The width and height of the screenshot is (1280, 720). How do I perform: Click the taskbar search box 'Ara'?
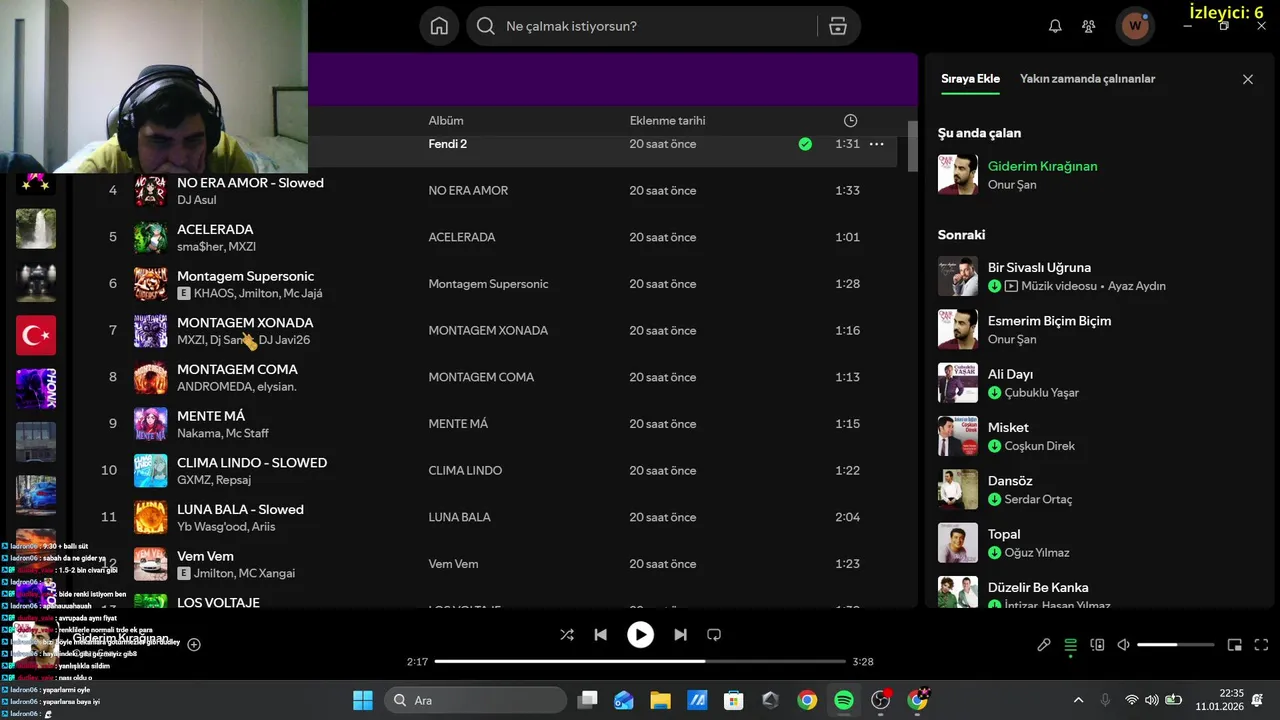pos(475,700)
